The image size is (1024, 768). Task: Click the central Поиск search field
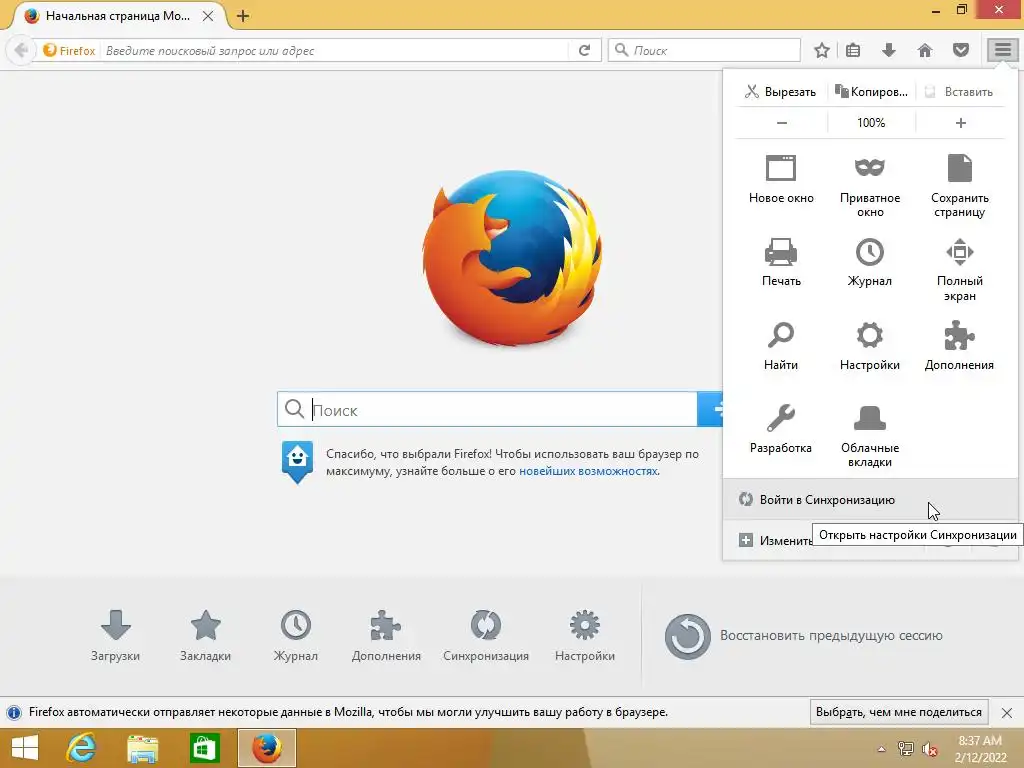tap(487, 409)
